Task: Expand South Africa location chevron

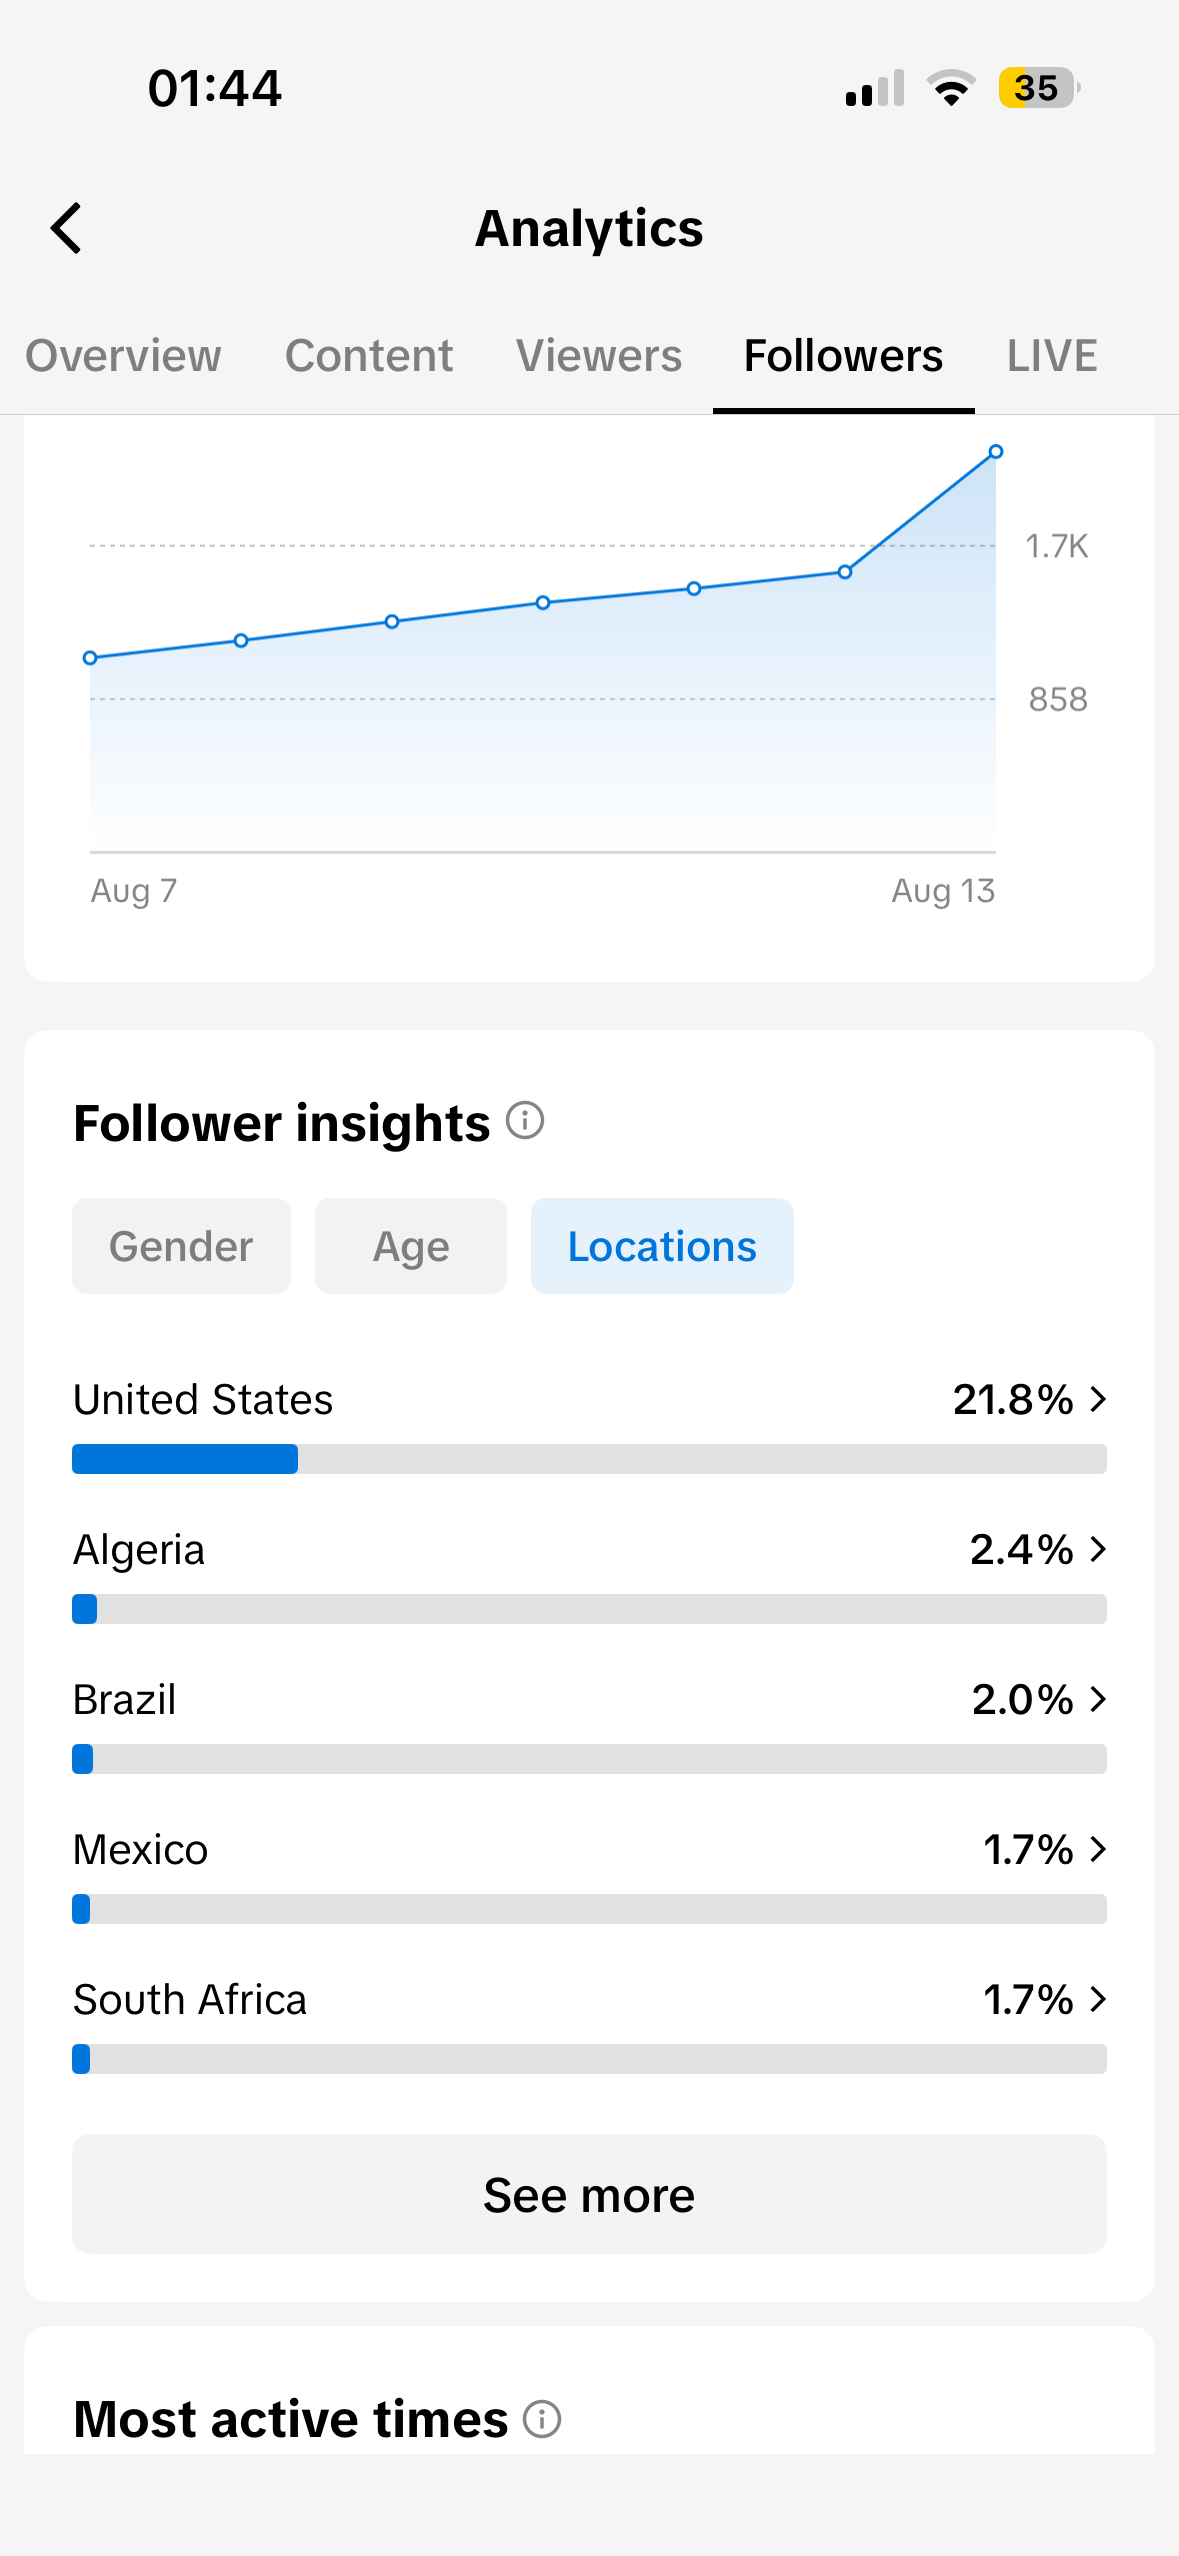Action: pyautogui.click(x=1098, y=1999)
